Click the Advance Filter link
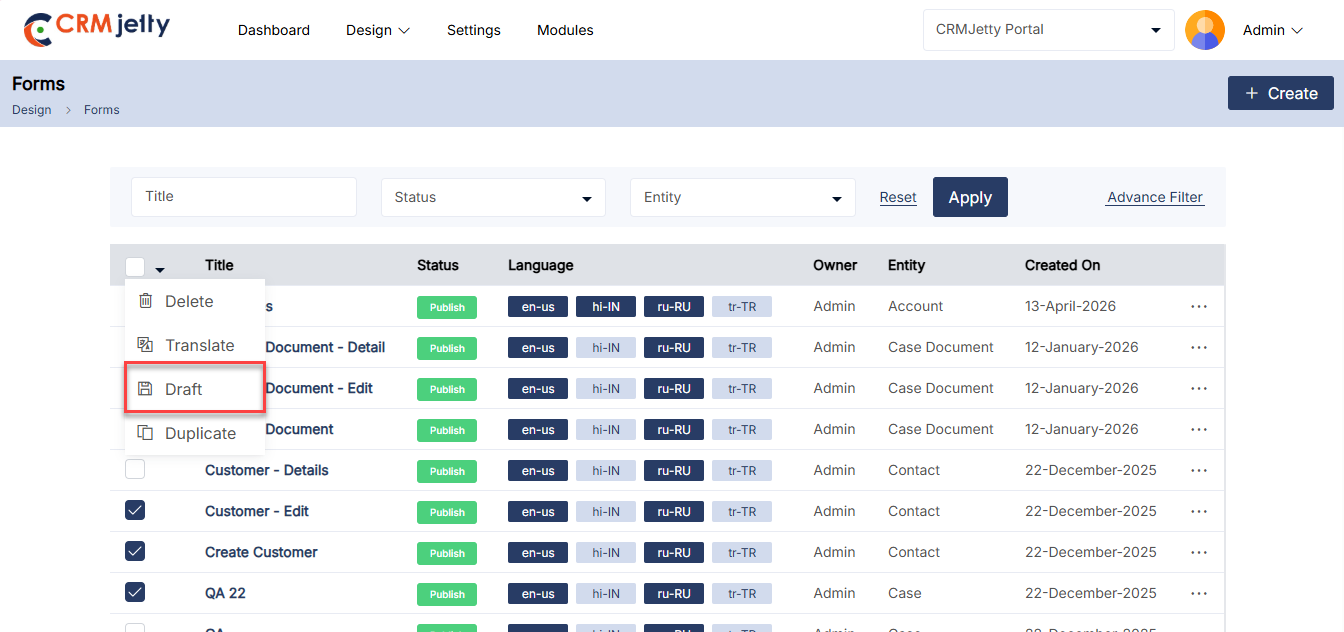This screenshot has width=1344, height=632. pyautogui.click(x=1155, y=197)
